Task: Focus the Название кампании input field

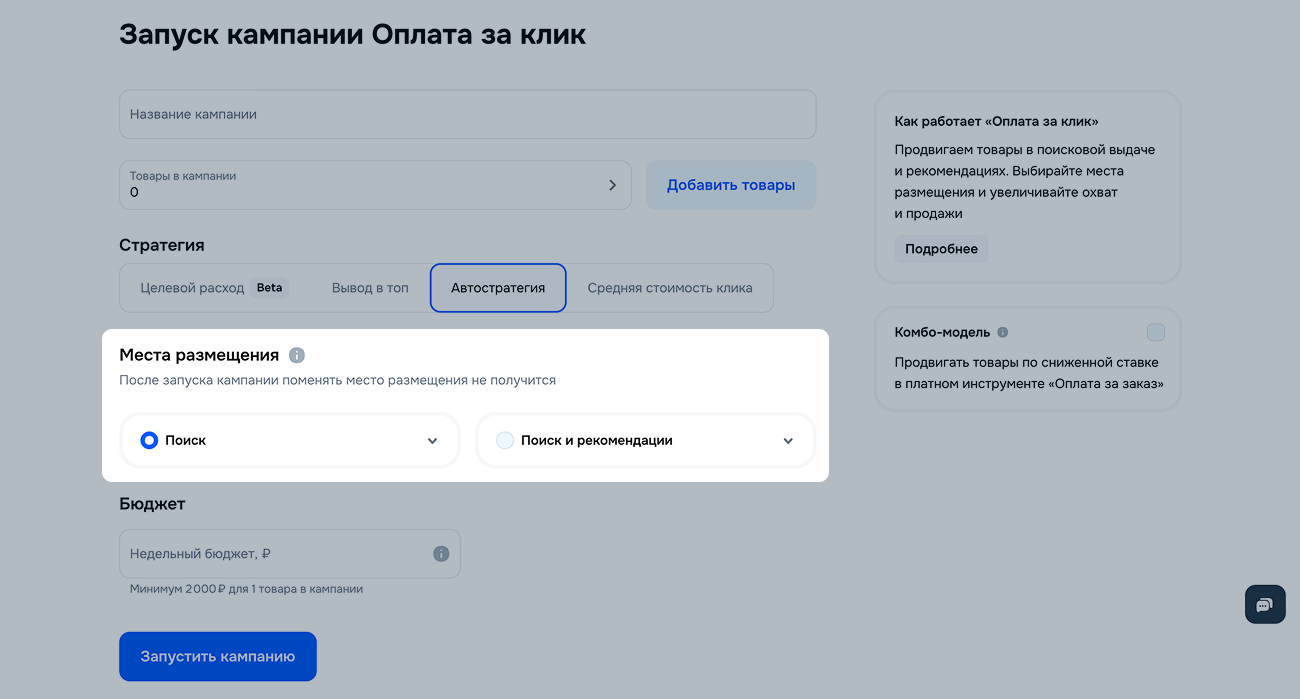Action: 467,115
